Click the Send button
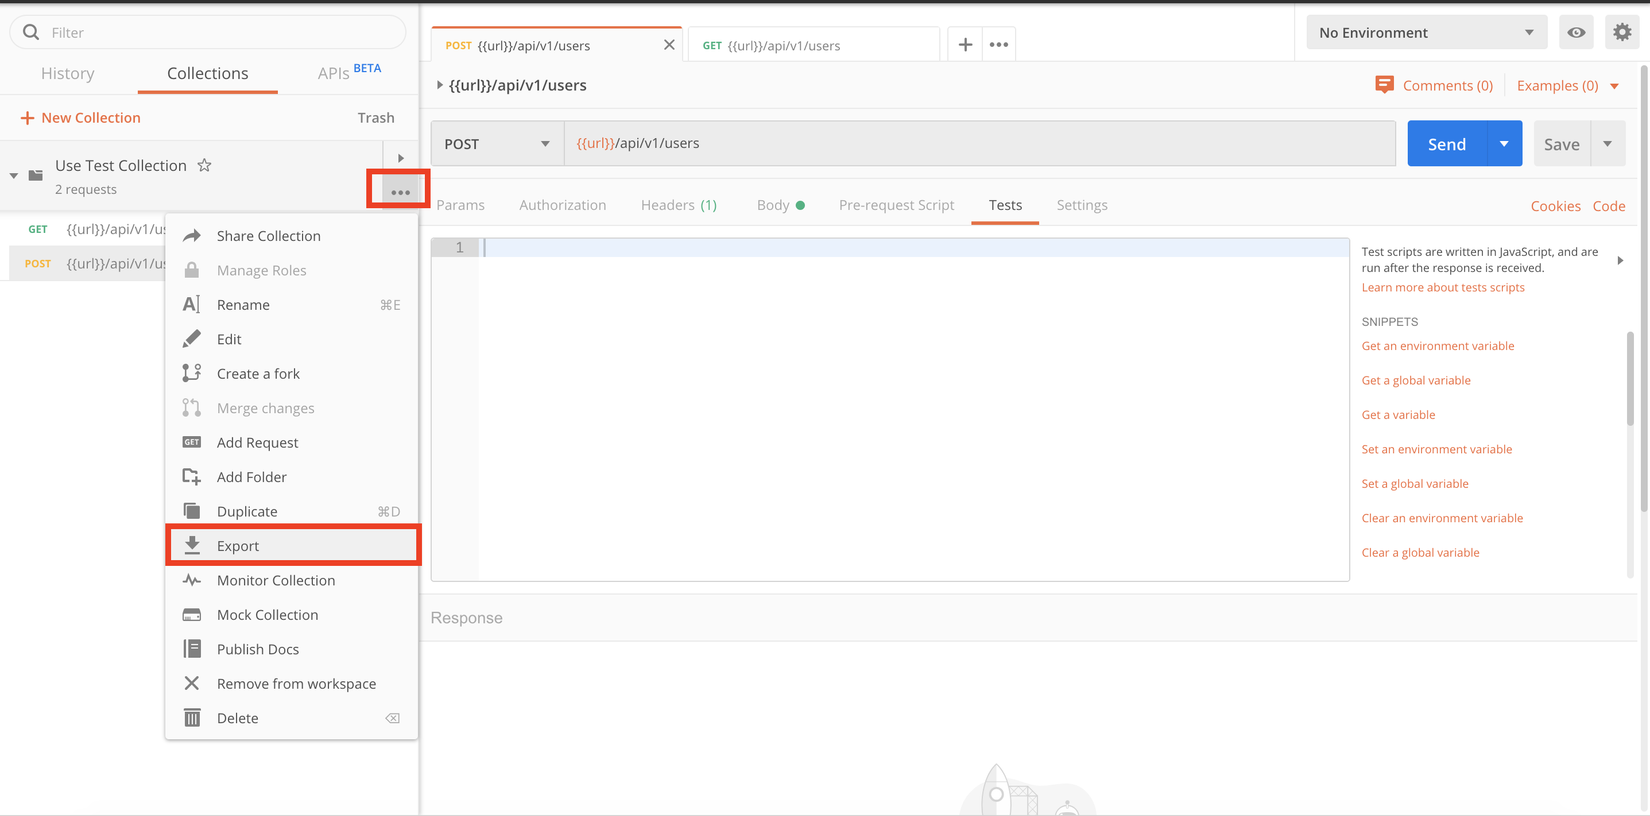 (1447, 144)
